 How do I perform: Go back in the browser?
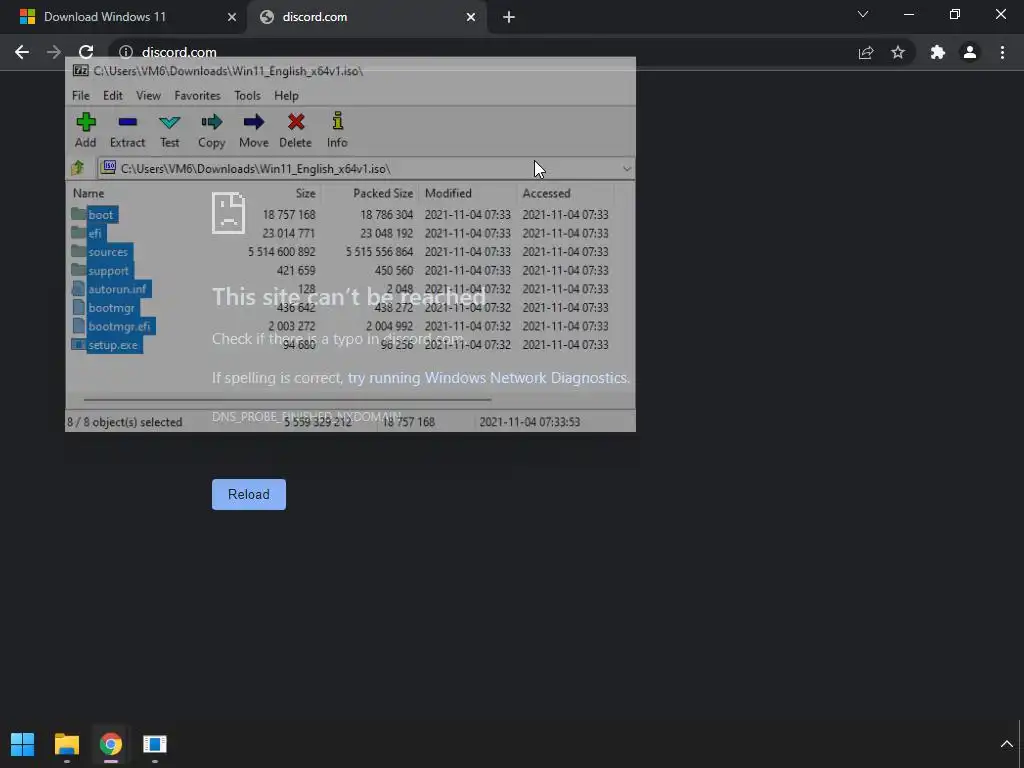(x=22, y=52)
